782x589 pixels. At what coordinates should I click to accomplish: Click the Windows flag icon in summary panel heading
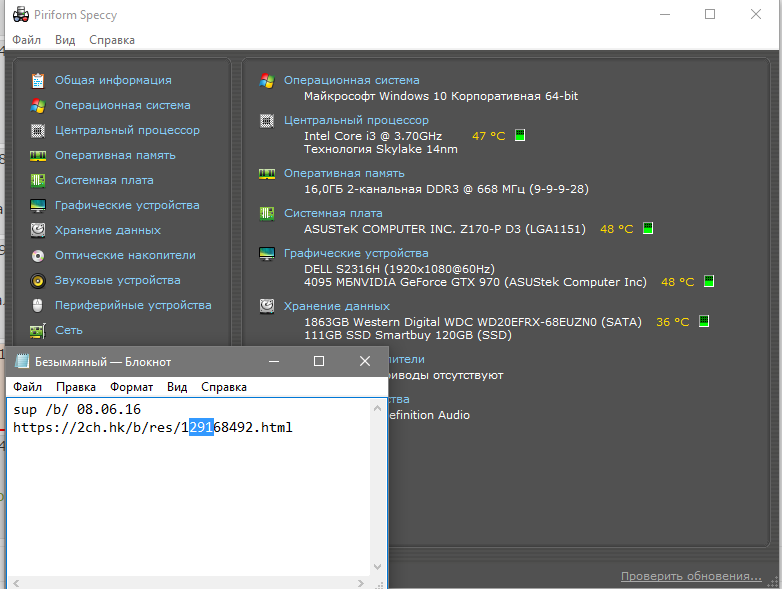[267, 81]
